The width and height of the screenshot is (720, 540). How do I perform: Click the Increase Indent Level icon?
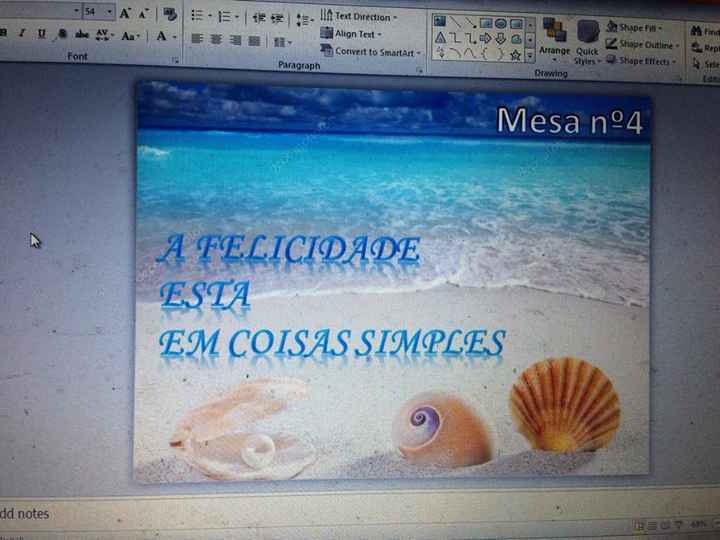pyautogui.click(x=277, y=18)
